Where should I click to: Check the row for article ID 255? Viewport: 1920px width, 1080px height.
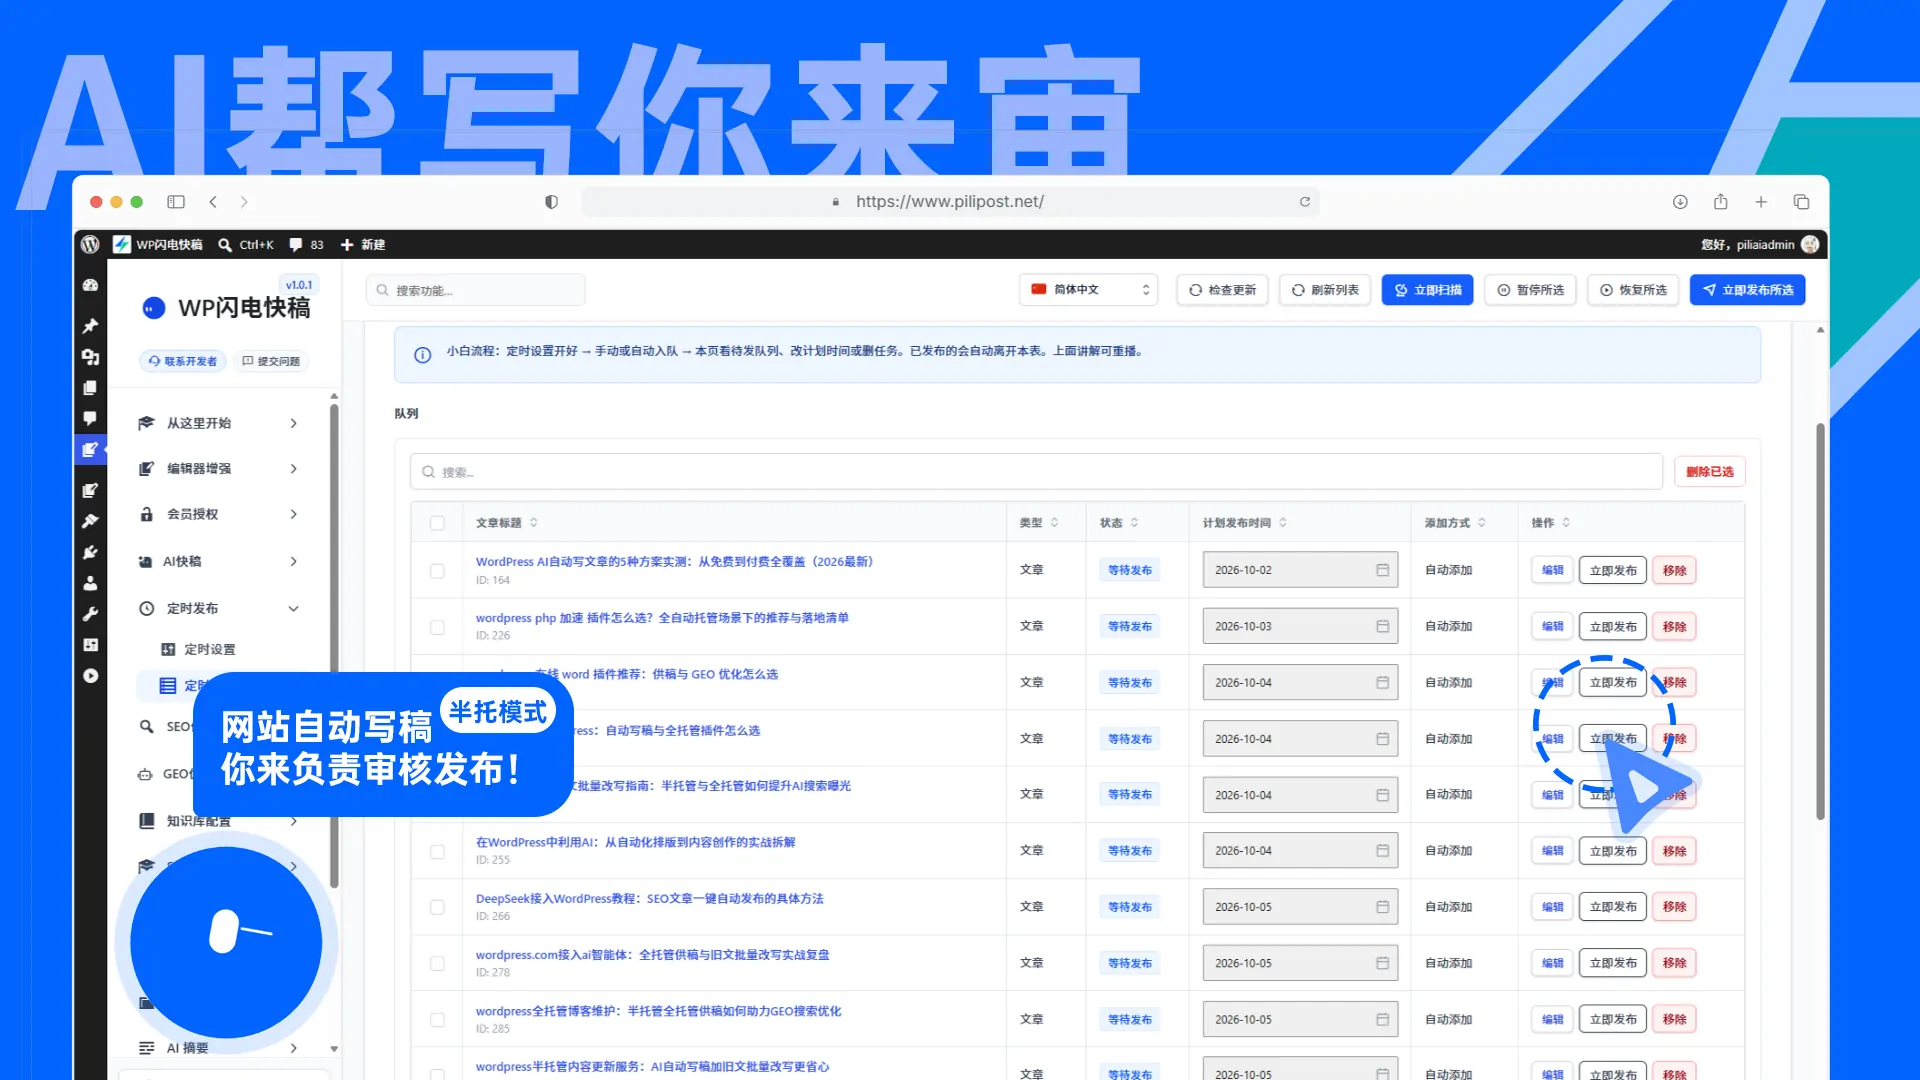[437, 852]
